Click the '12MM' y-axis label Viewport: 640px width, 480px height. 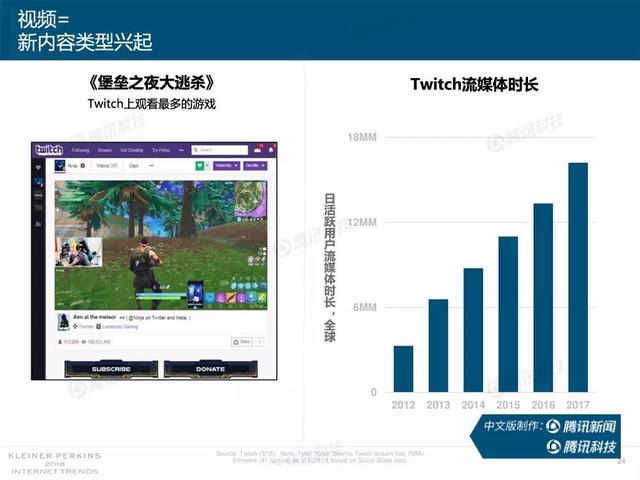click(x=362, y=222)
